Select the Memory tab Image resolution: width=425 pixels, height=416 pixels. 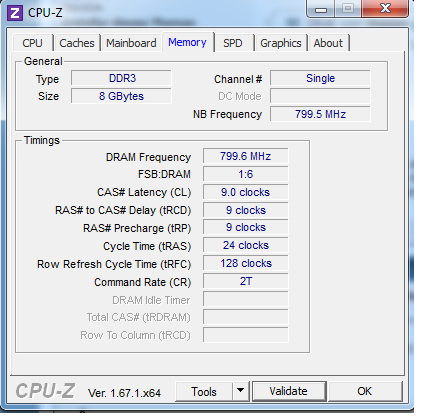click(187, 42)
